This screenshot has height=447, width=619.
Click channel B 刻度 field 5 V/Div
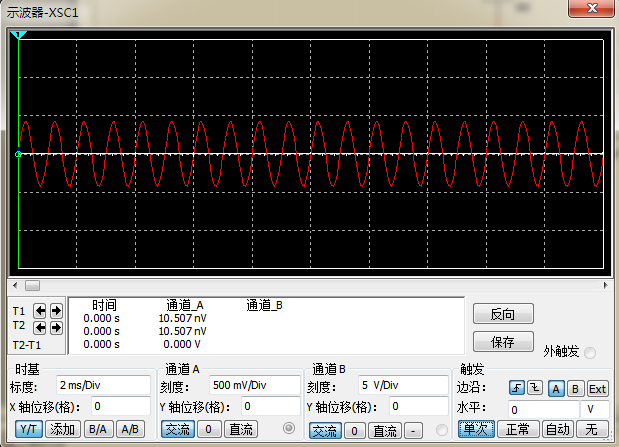403,385
